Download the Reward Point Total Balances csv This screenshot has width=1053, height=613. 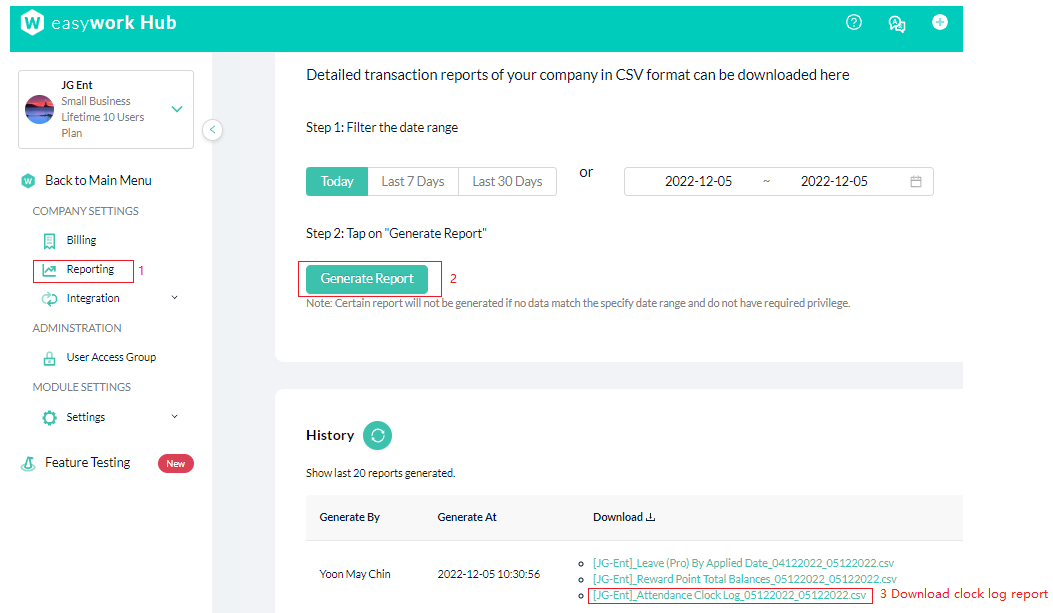745,579
